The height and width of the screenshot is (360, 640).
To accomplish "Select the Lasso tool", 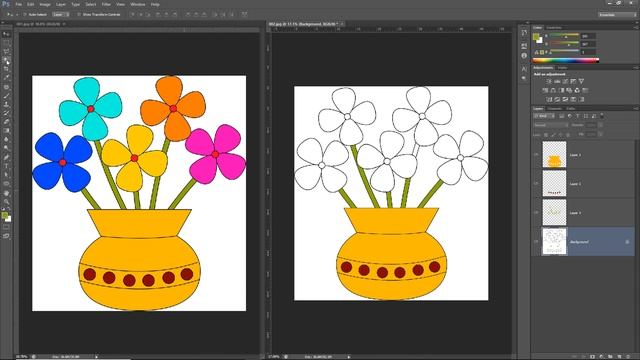I will pos(6,52).
